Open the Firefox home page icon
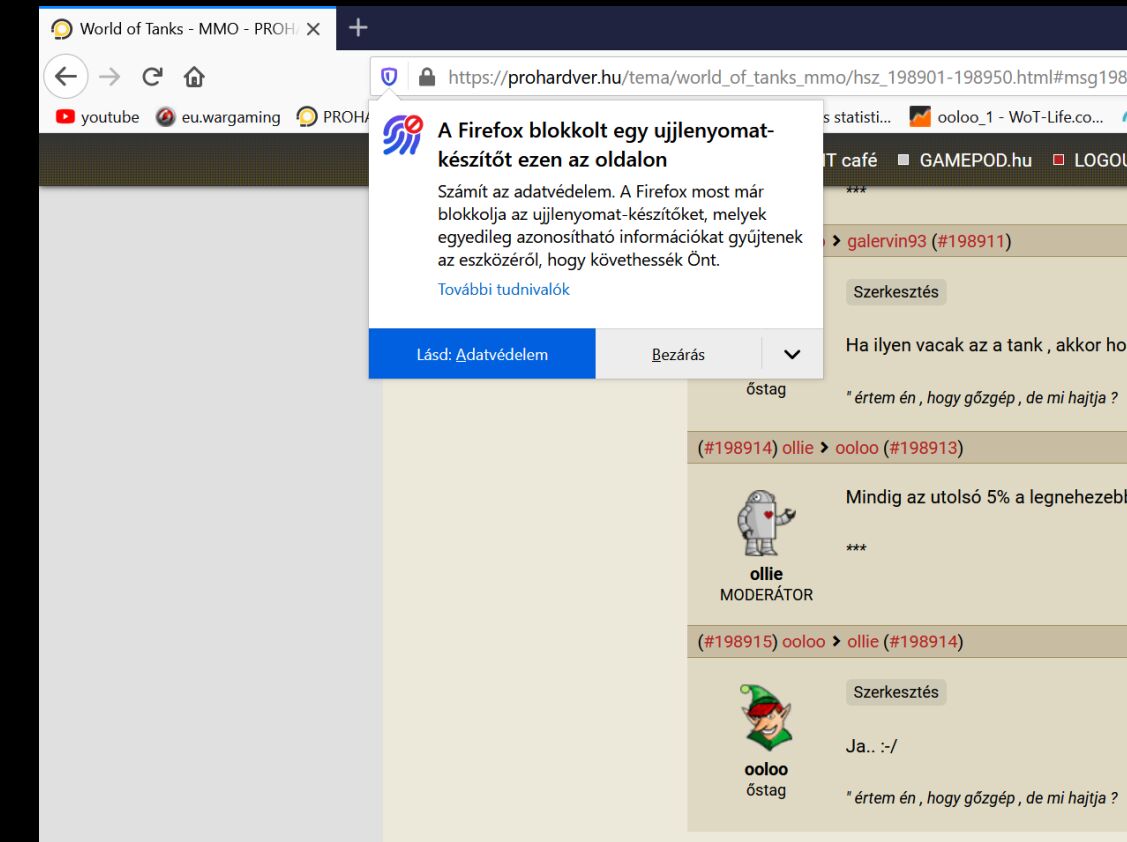Screen dimensions: 1127x842 coord(194,76)
